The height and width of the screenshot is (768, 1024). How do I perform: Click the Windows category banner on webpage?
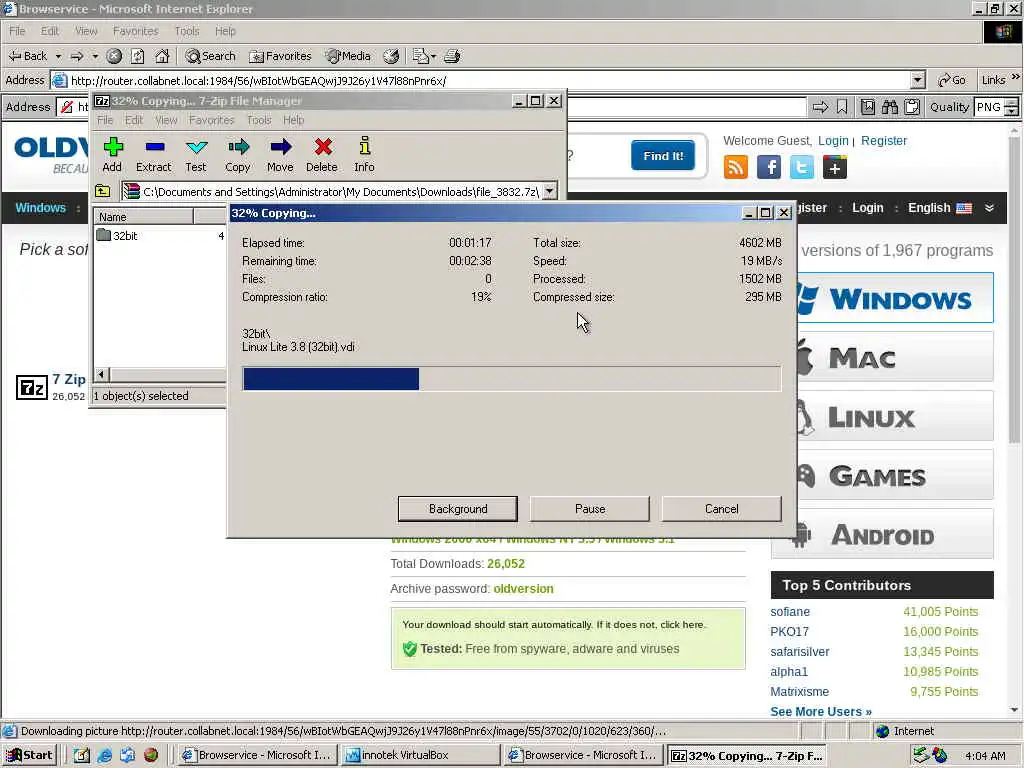(895, 298)
